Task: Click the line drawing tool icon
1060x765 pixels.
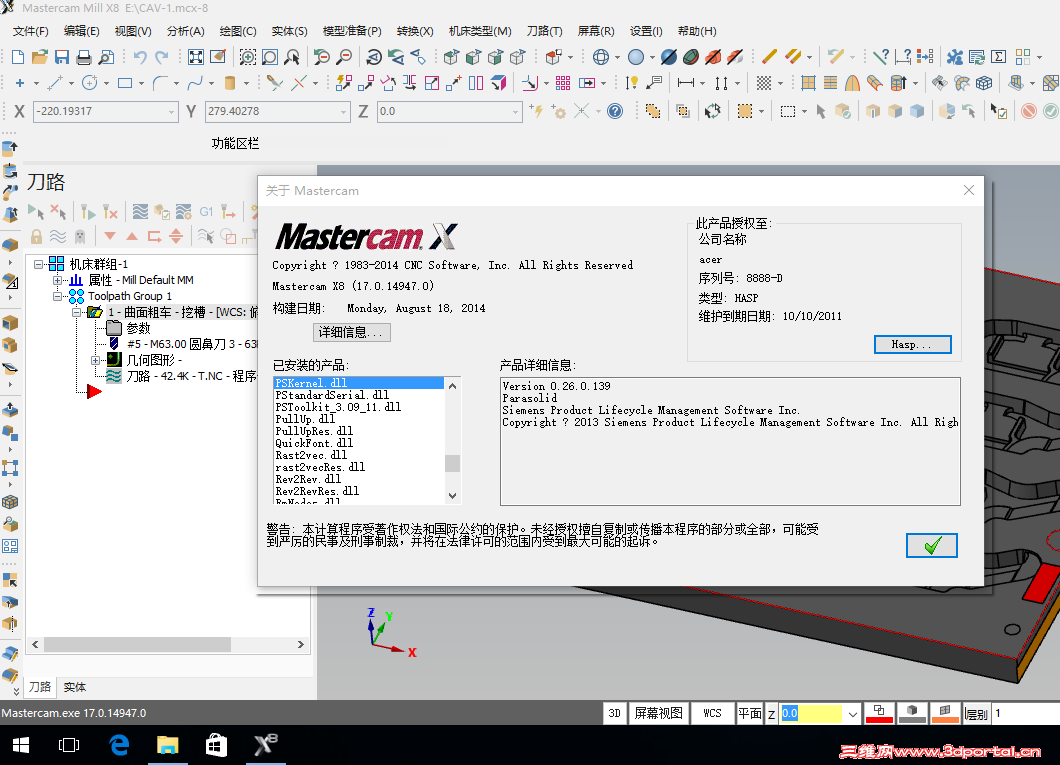Action: [55, 83]
